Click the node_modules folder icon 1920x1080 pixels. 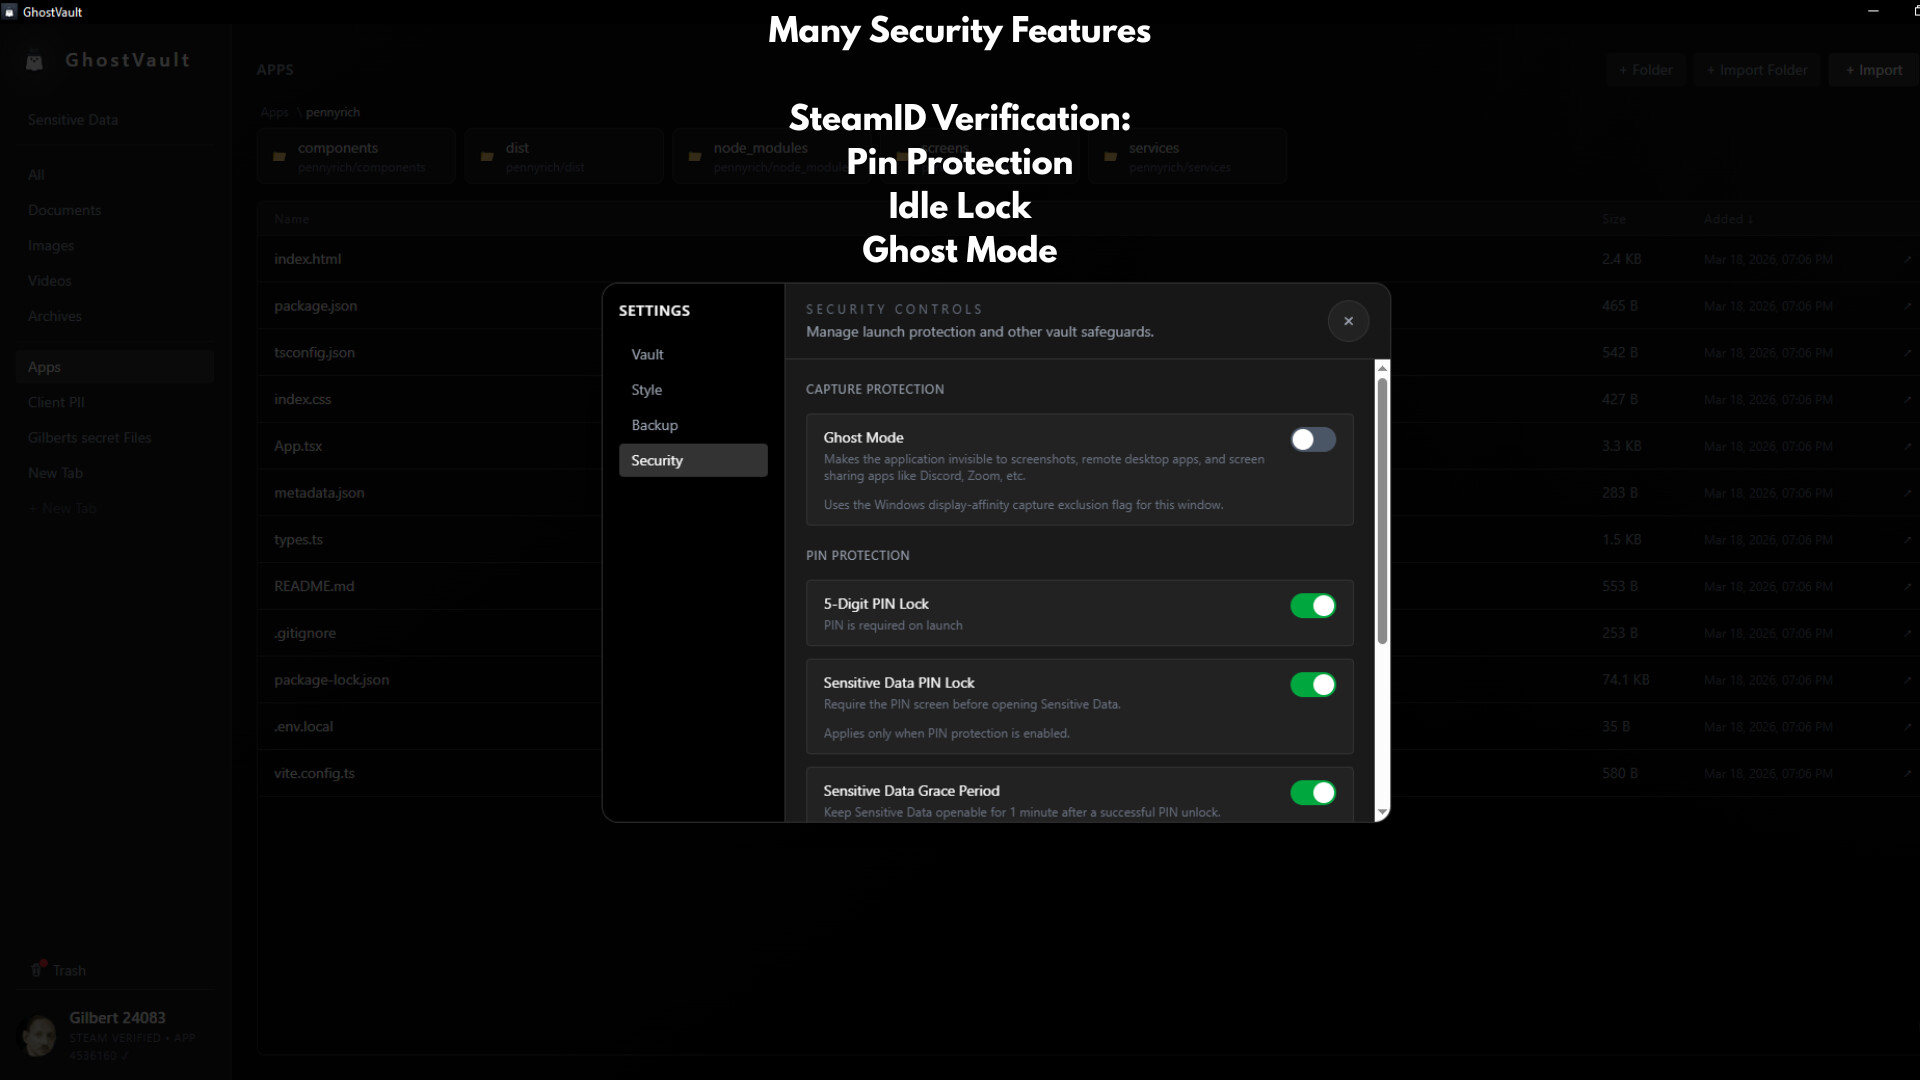coord(695,156)
